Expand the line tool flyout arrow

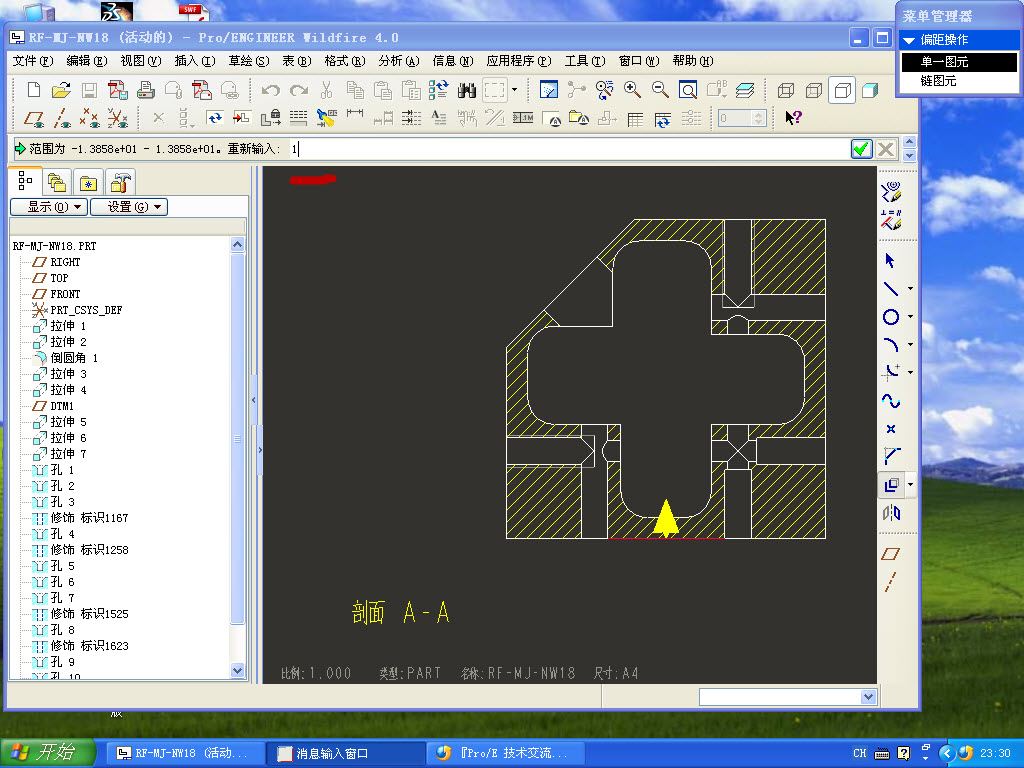pyautogui.click(x=910, y=289)
